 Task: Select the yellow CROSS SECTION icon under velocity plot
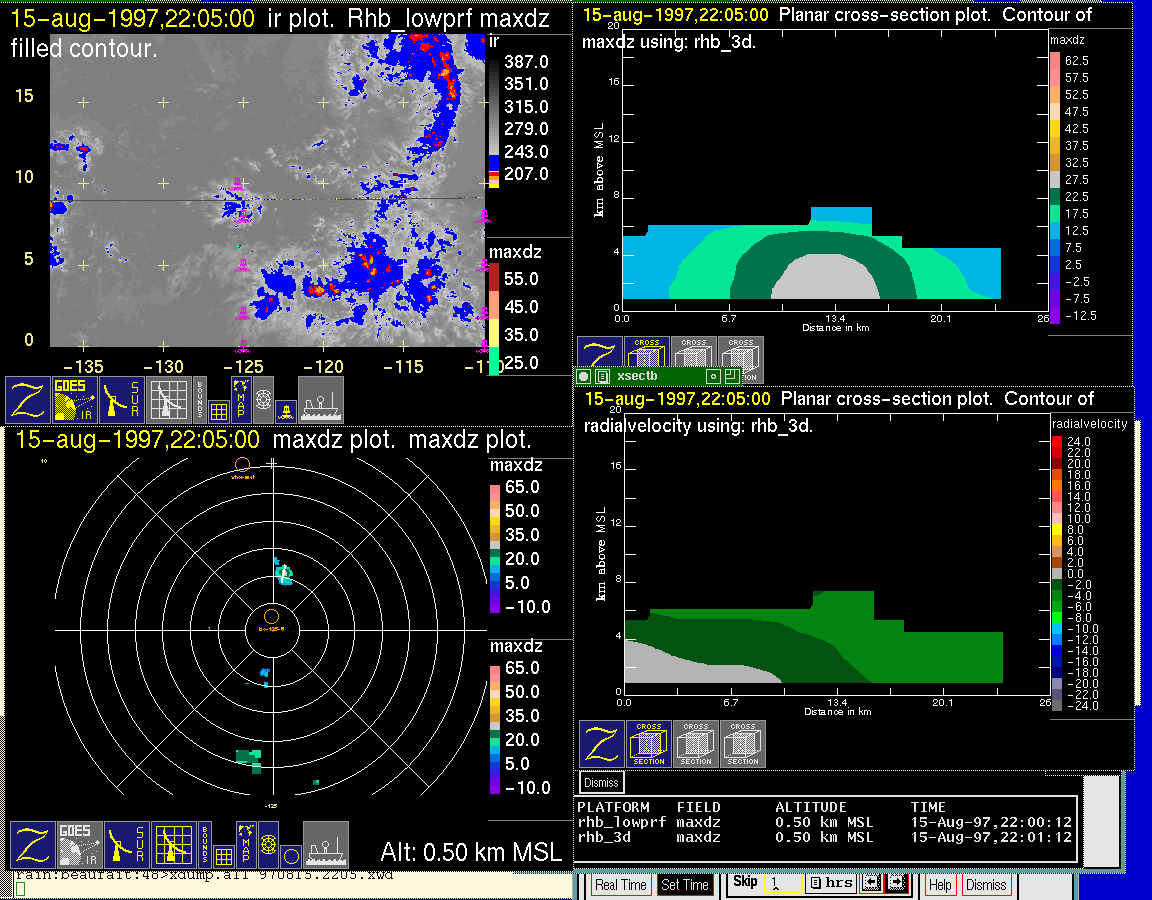click(x=649, y=744)
